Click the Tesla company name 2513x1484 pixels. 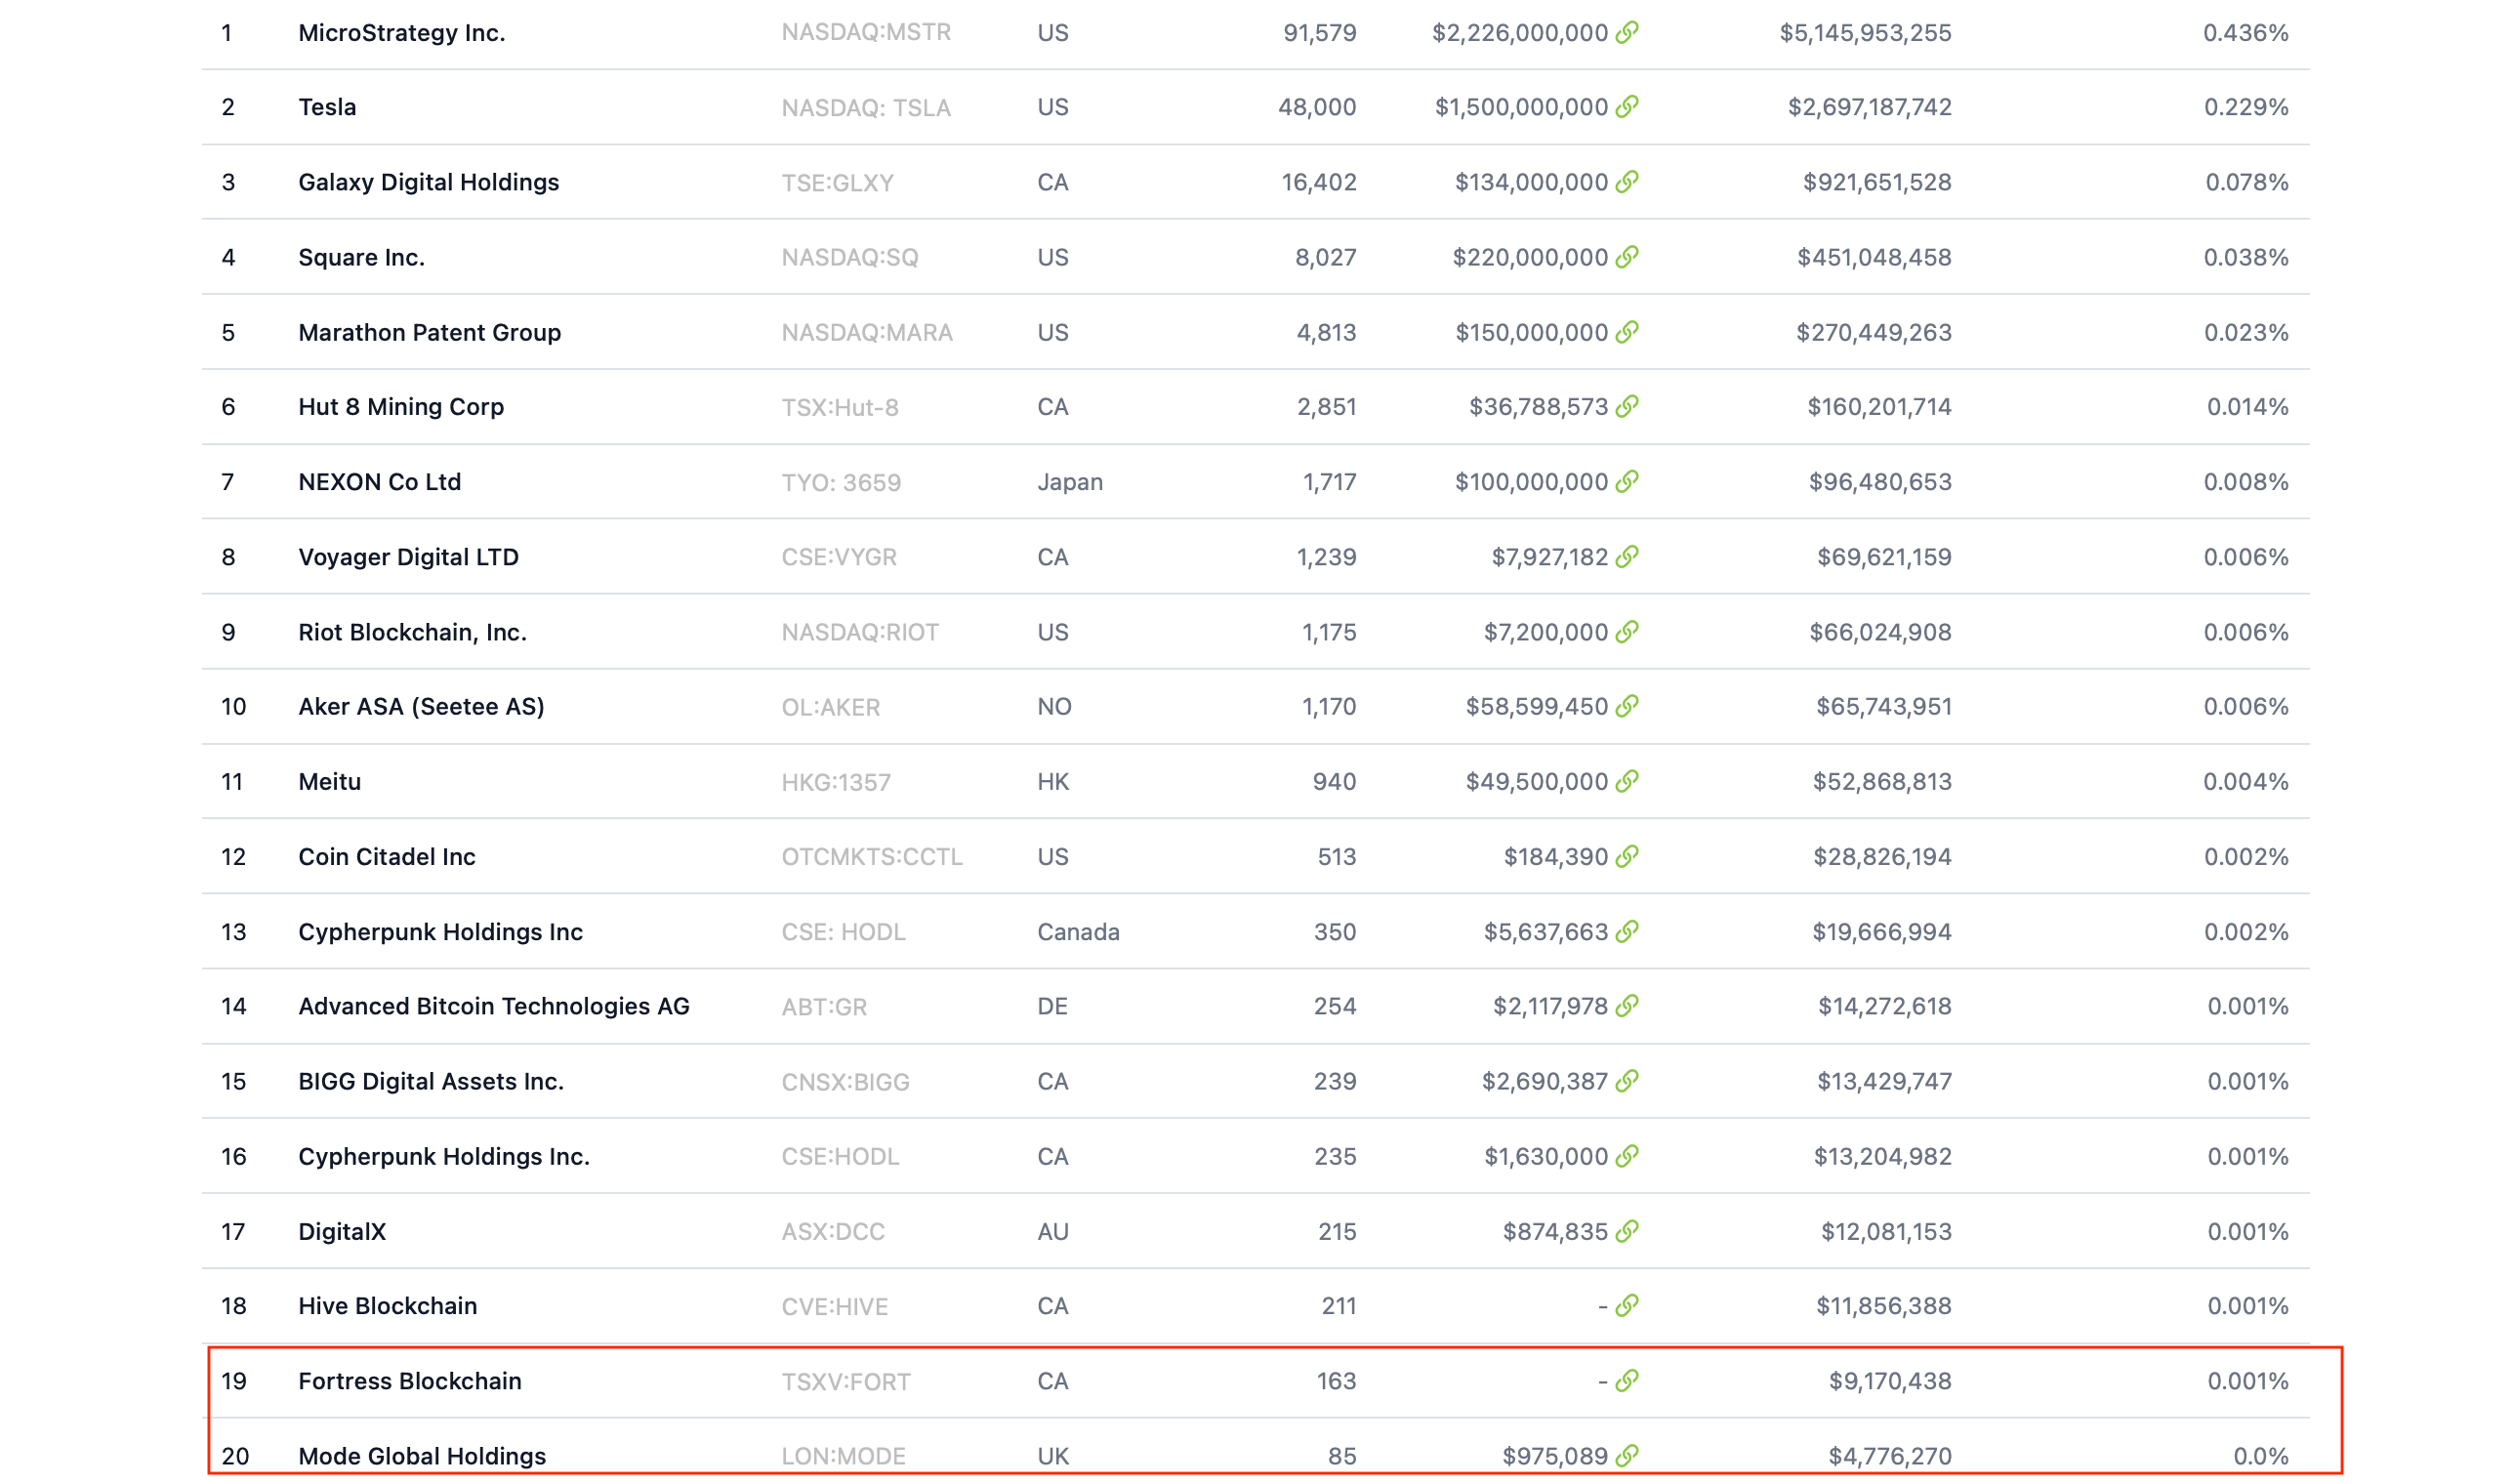327,107
